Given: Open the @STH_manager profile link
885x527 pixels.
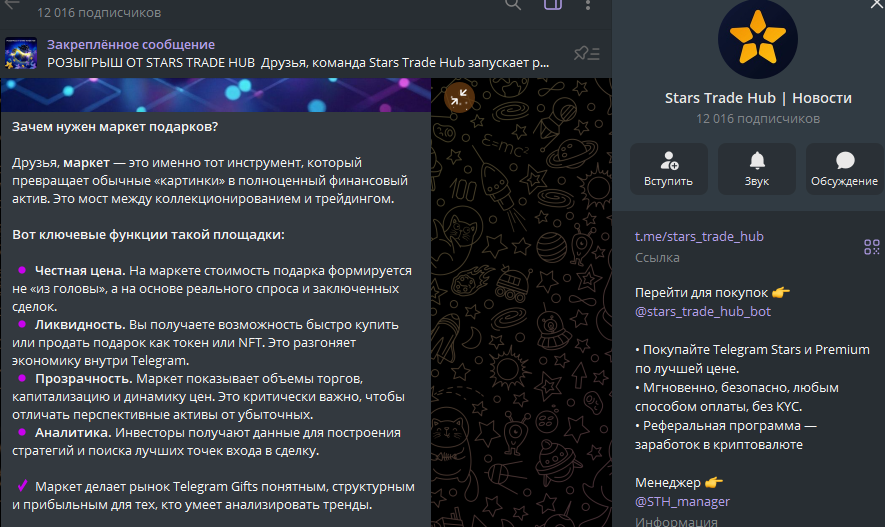Looking at the screenshot, I should point(682,501).
